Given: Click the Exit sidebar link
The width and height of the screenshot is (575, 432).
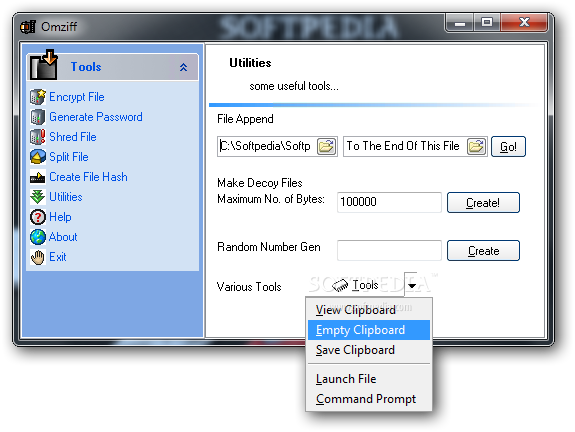Looking at the screenshot, I should (58, 257).
